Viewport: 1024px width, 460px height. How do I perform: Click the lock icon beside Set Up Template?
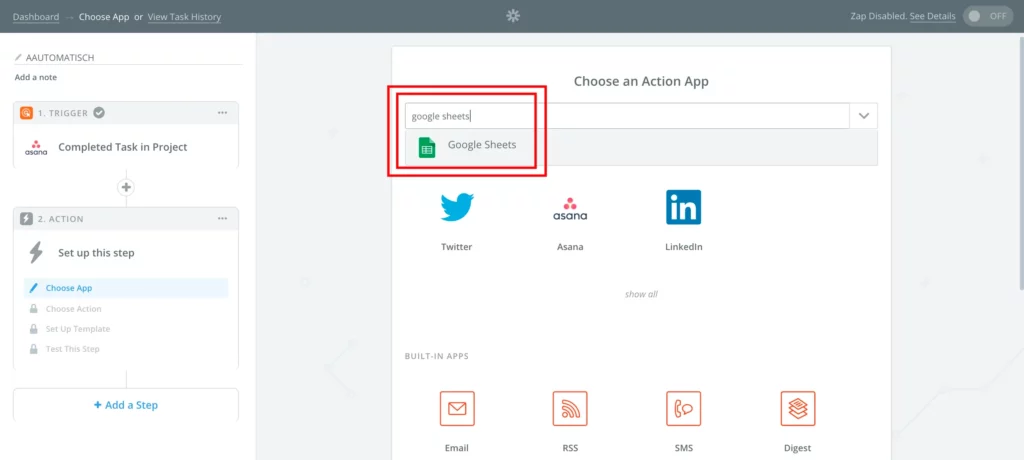coord(34,329)
